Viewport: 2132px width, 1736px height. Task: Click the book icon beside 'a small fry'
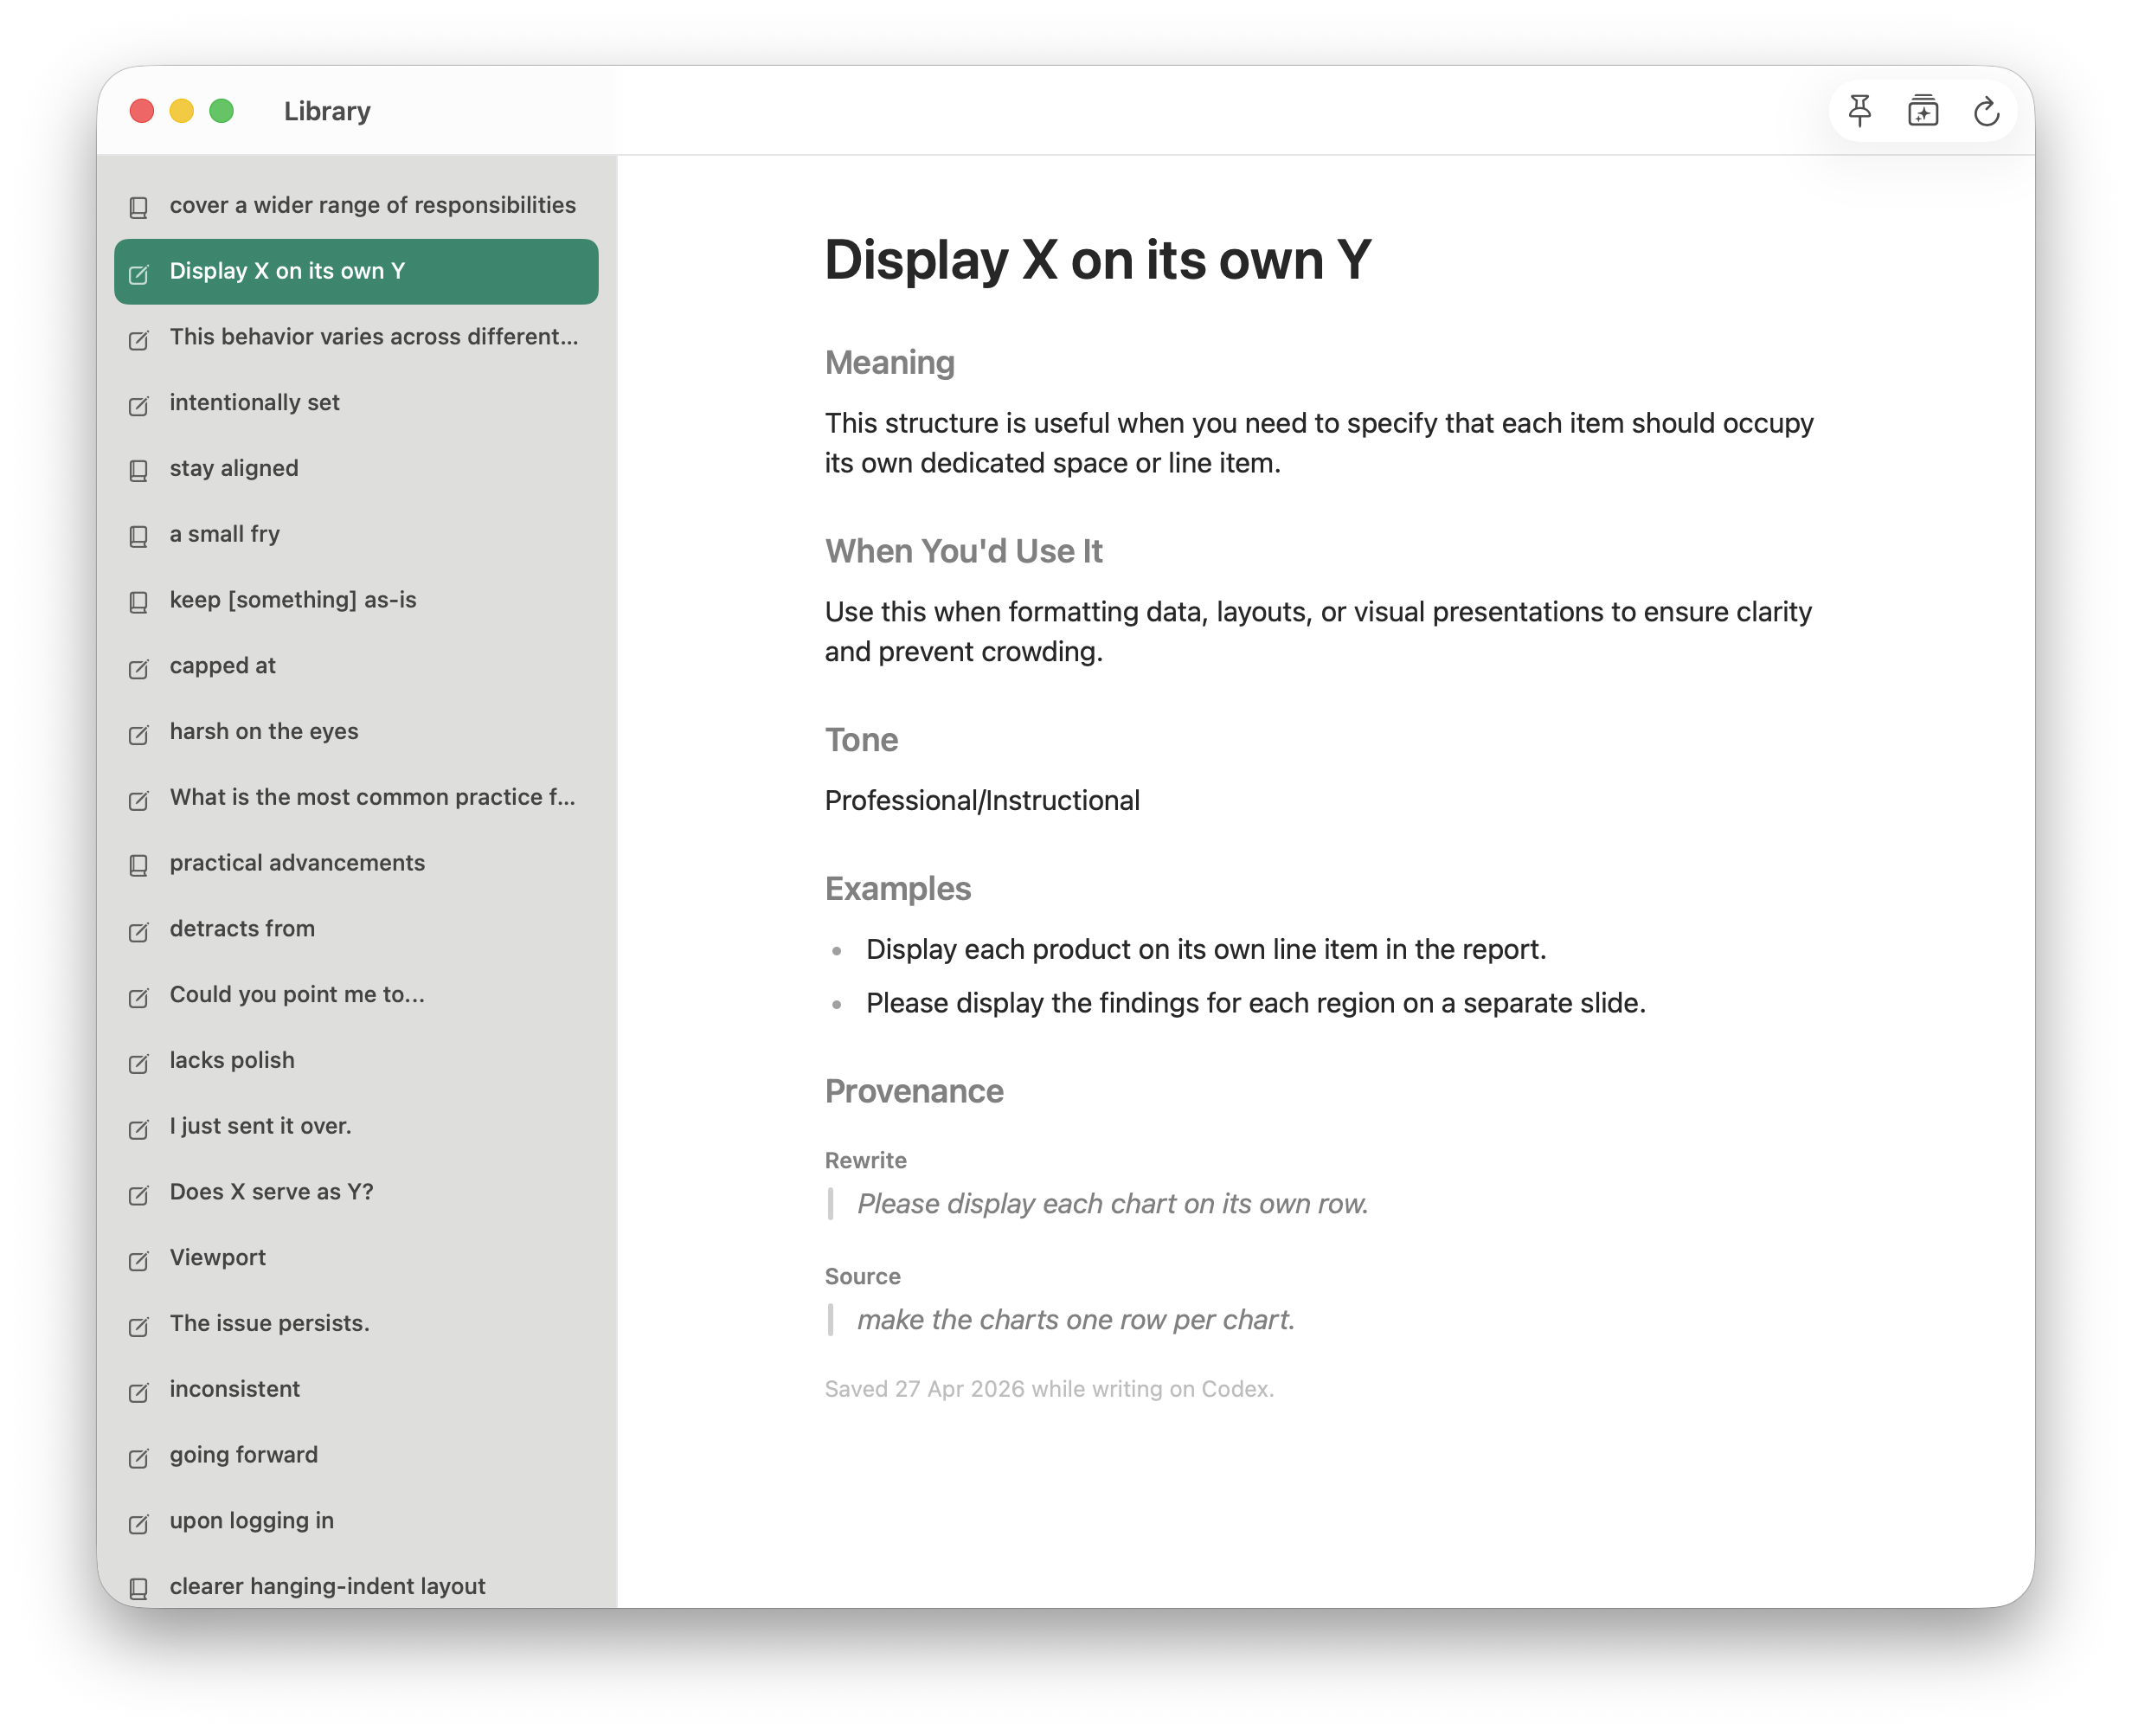pos(139,536)
